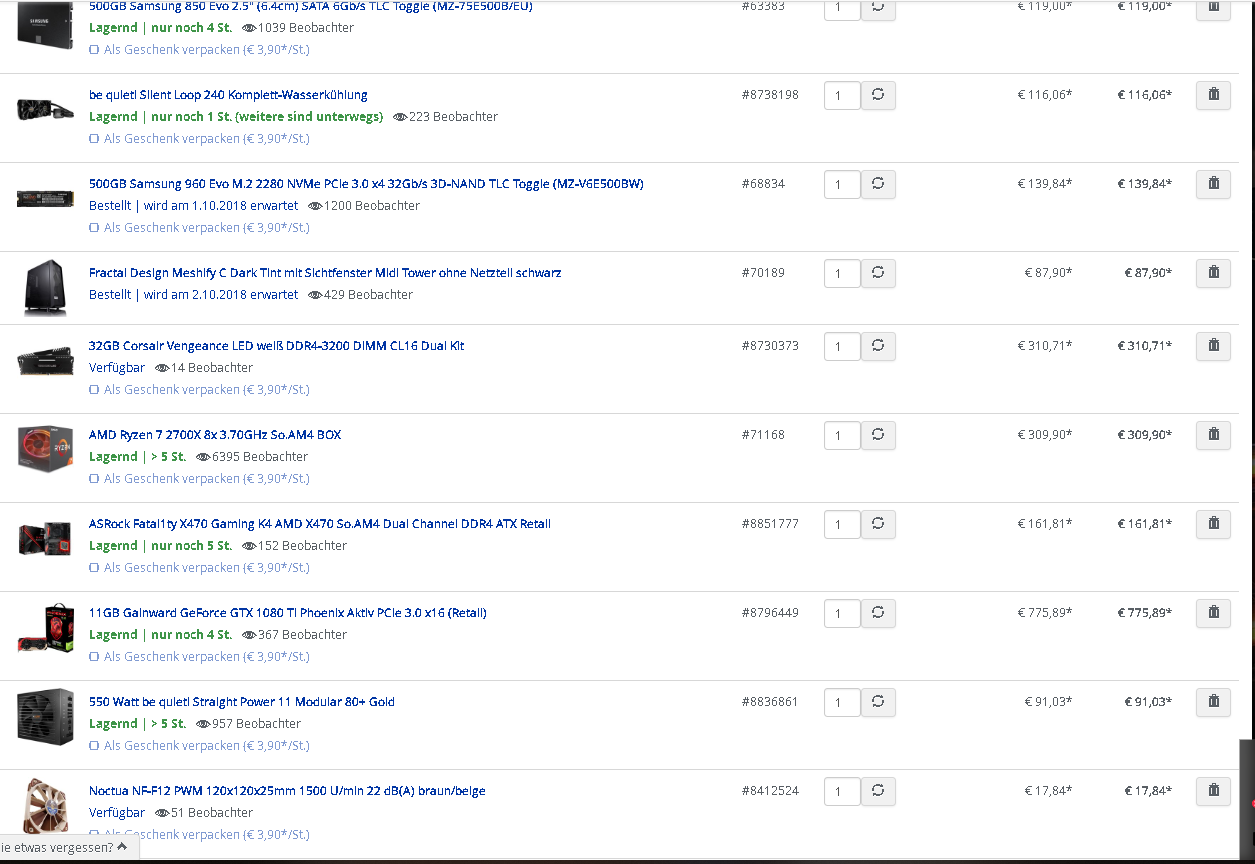Toggle gift wrap for Straight Power 11 PSU
1255x864 pixels.
click(94, 746)
